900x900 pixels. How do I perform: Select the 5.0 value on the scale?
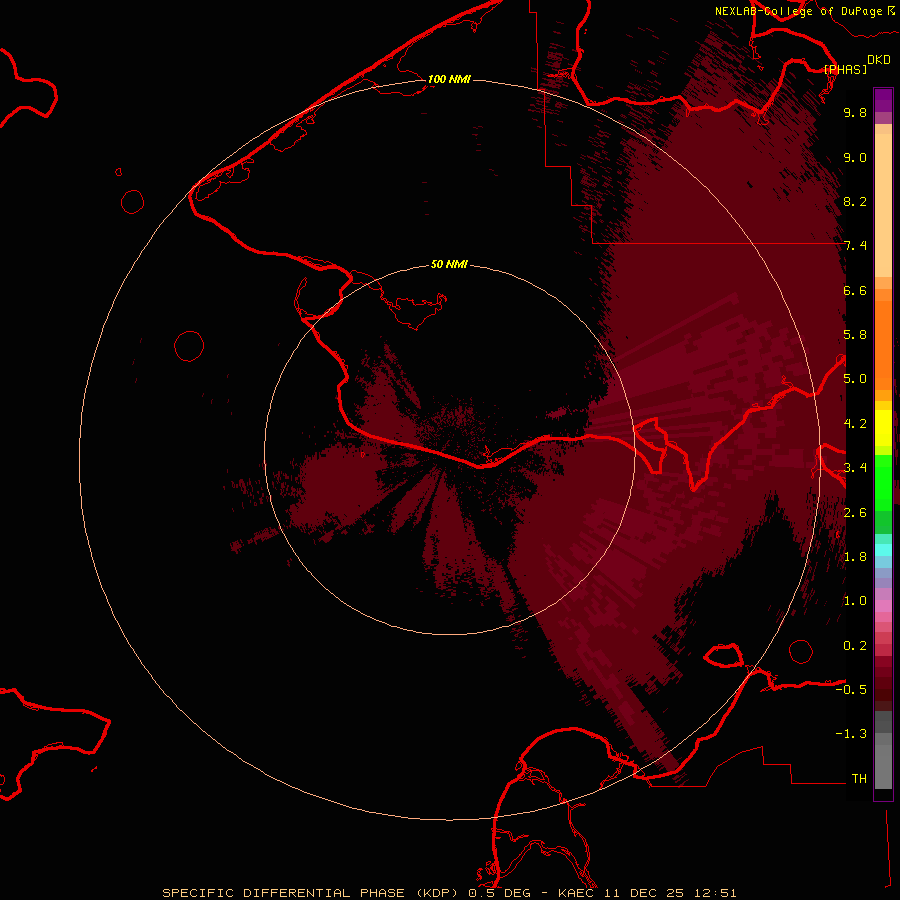[855, 379]
